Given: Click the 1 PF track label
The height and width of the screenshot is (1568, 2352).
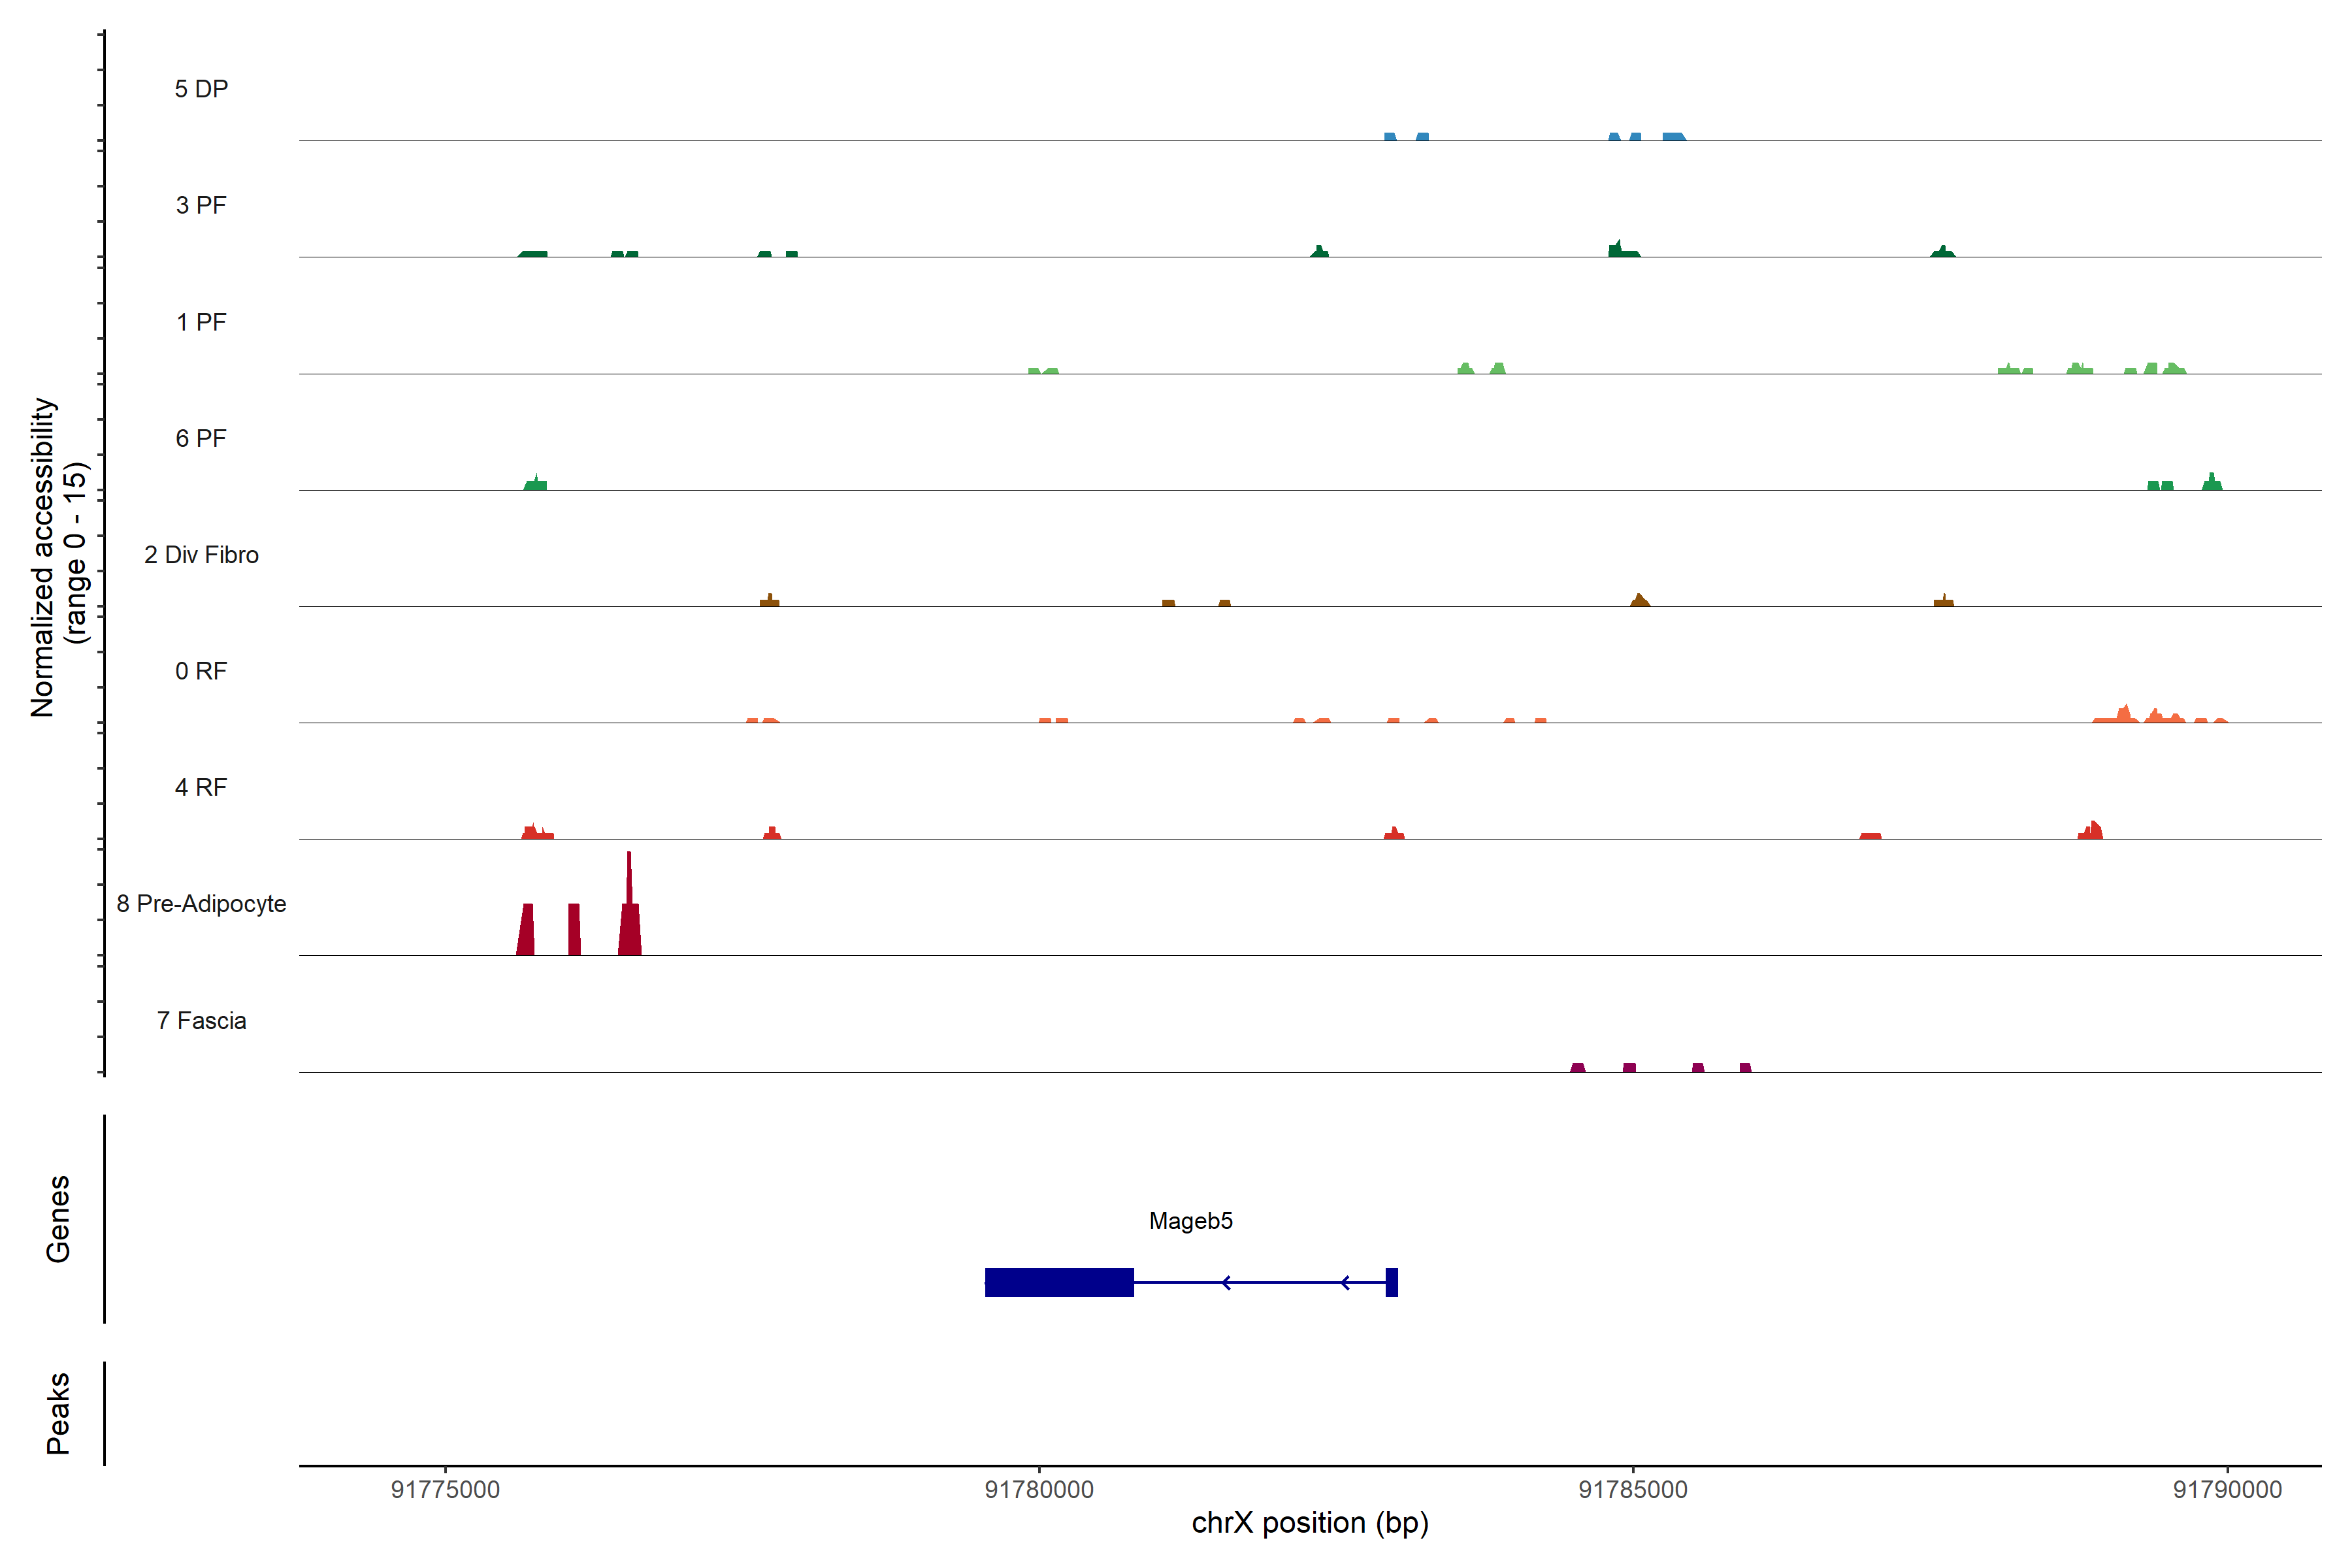Looking at the screenshot, I should 201,322.
